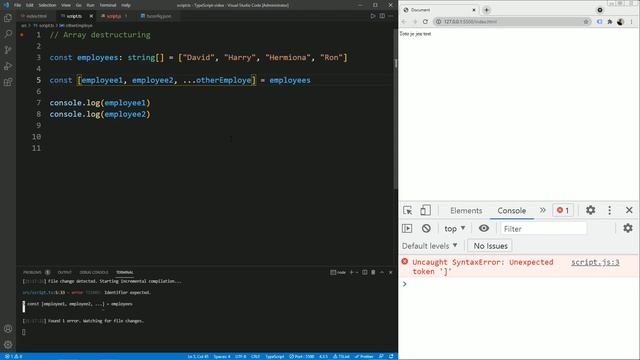This screenshot has width=640, height=360.
Task: Open the Default levels dropdown
Action: click(x=430, y=246)
